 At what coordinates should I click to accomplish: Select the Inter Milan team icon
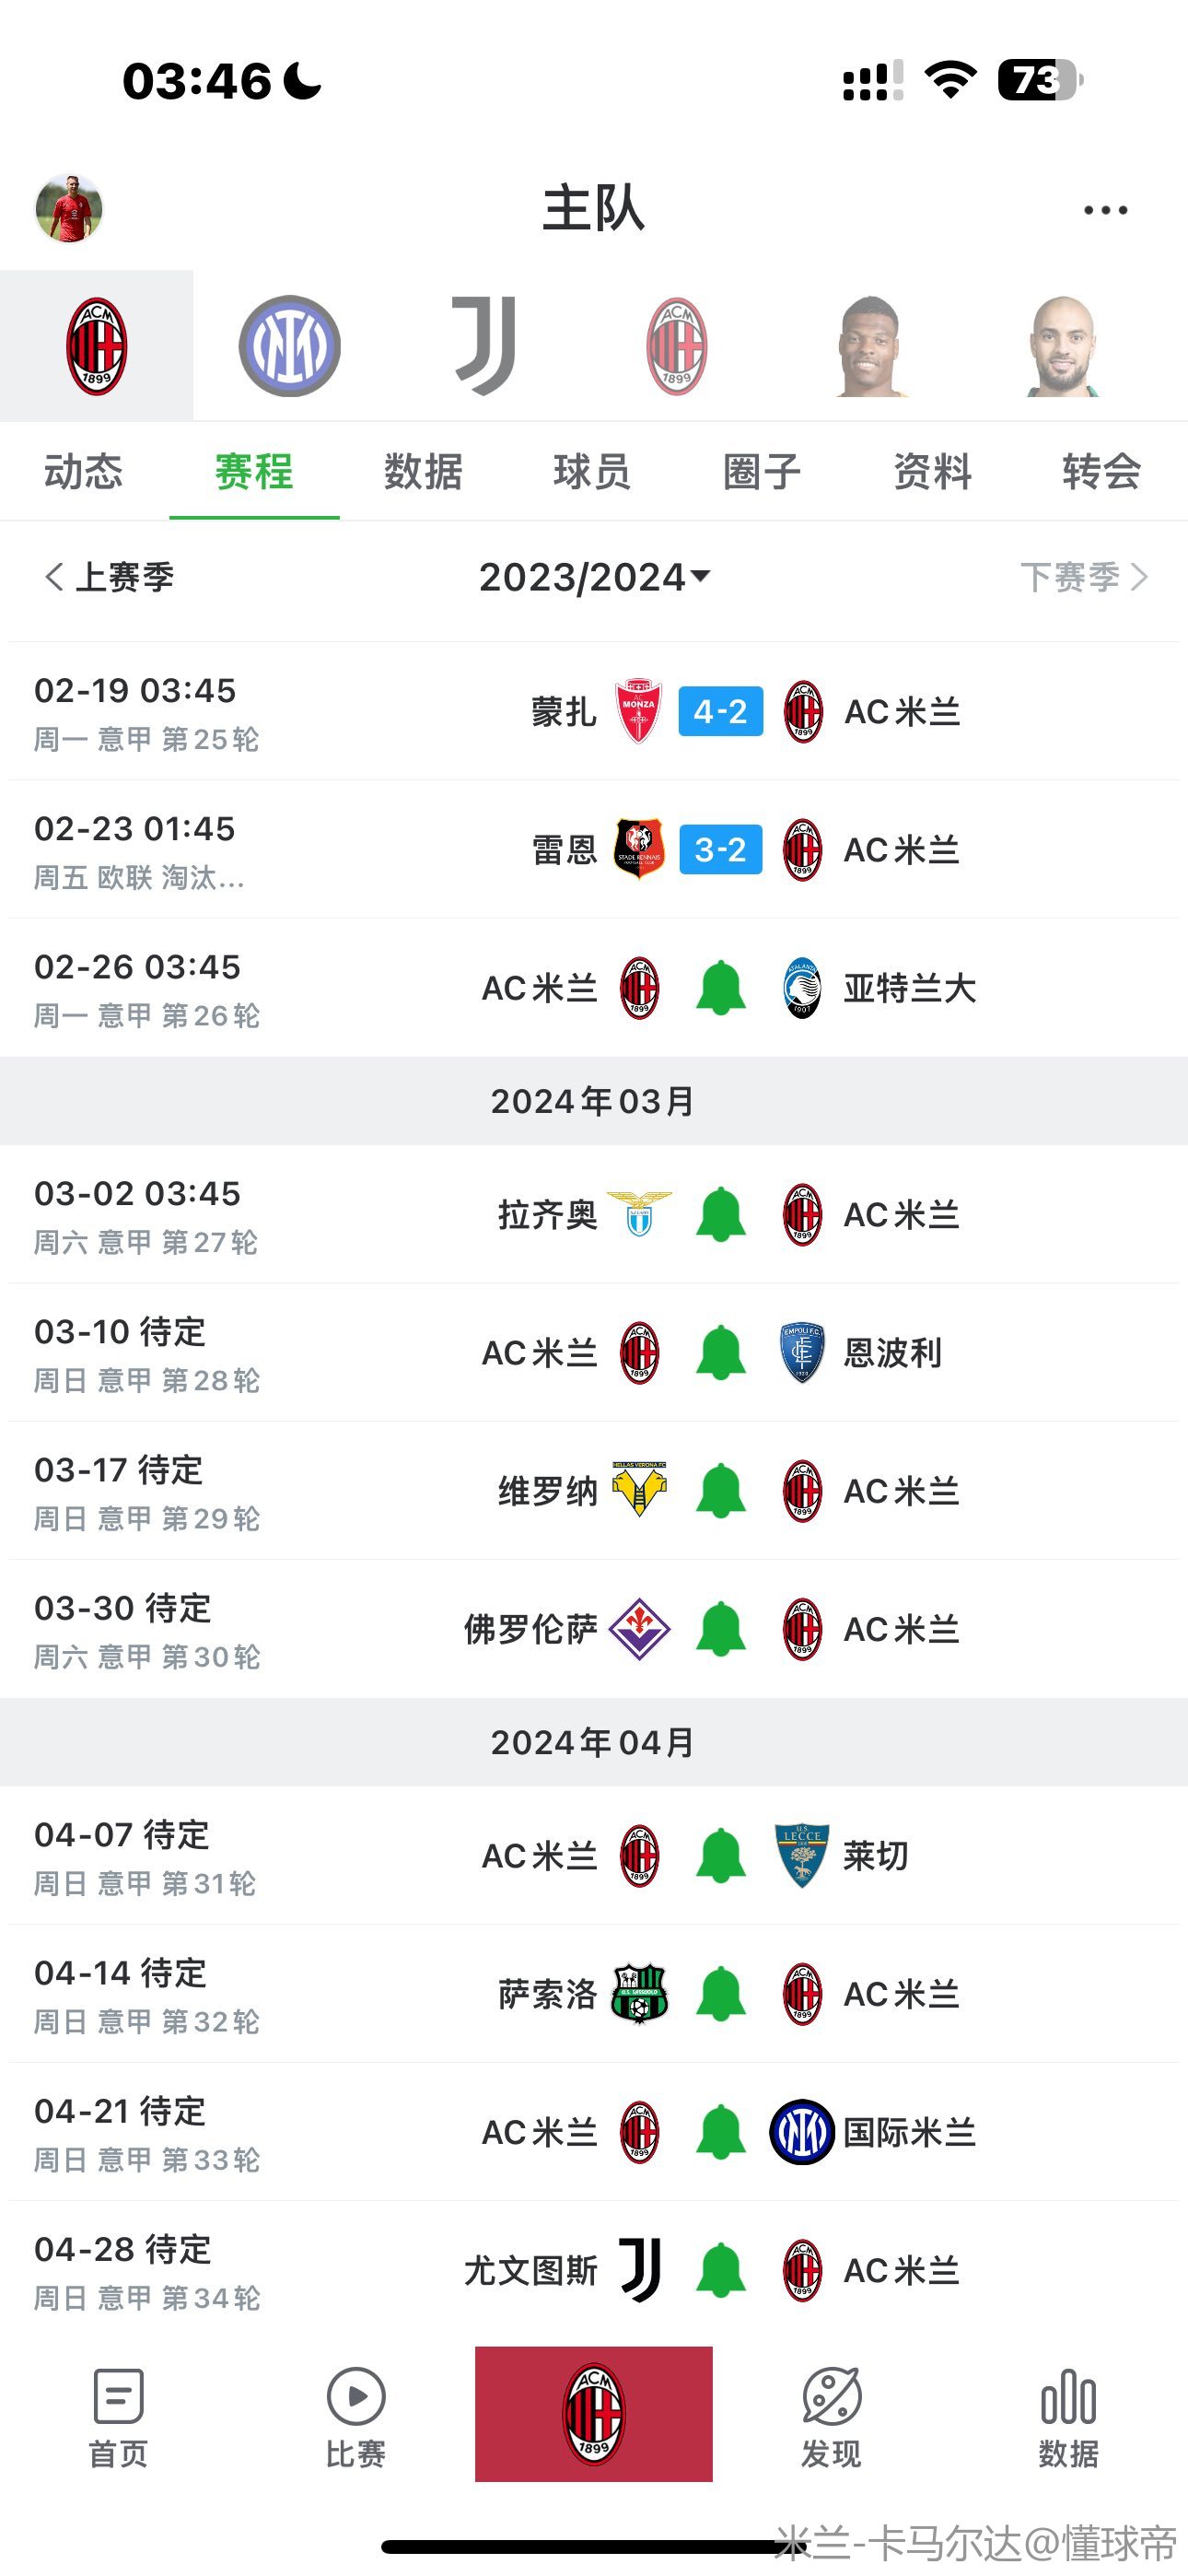(290, 346)
